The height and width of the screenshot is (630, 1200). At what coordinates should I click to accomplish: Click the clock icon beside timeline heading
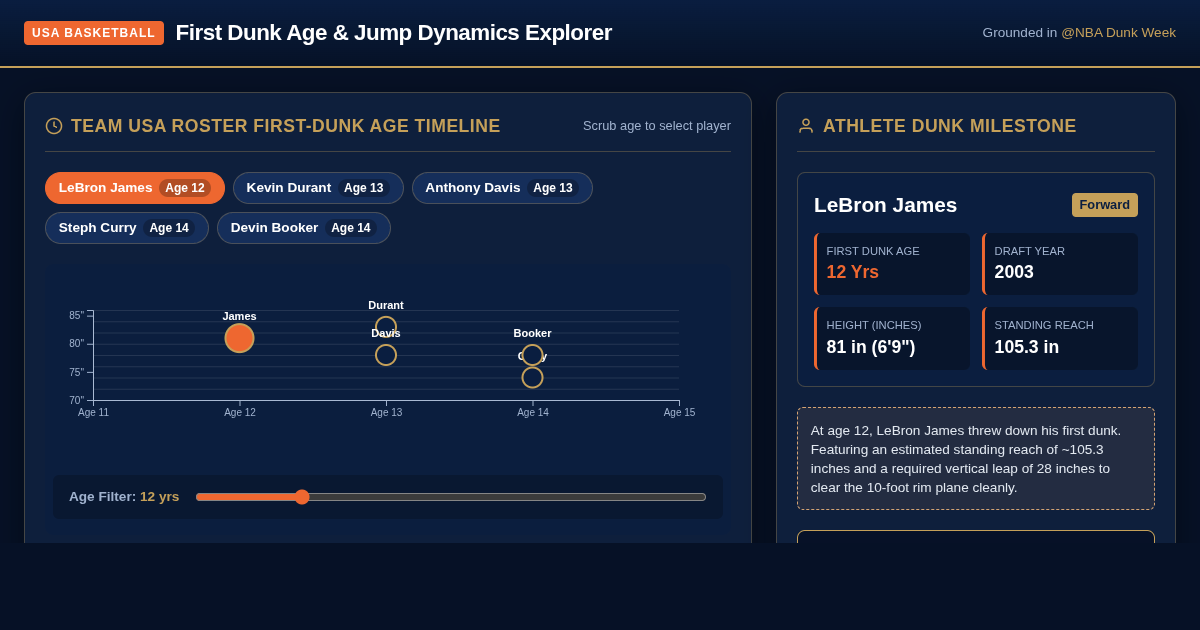[x=54, y=126]
